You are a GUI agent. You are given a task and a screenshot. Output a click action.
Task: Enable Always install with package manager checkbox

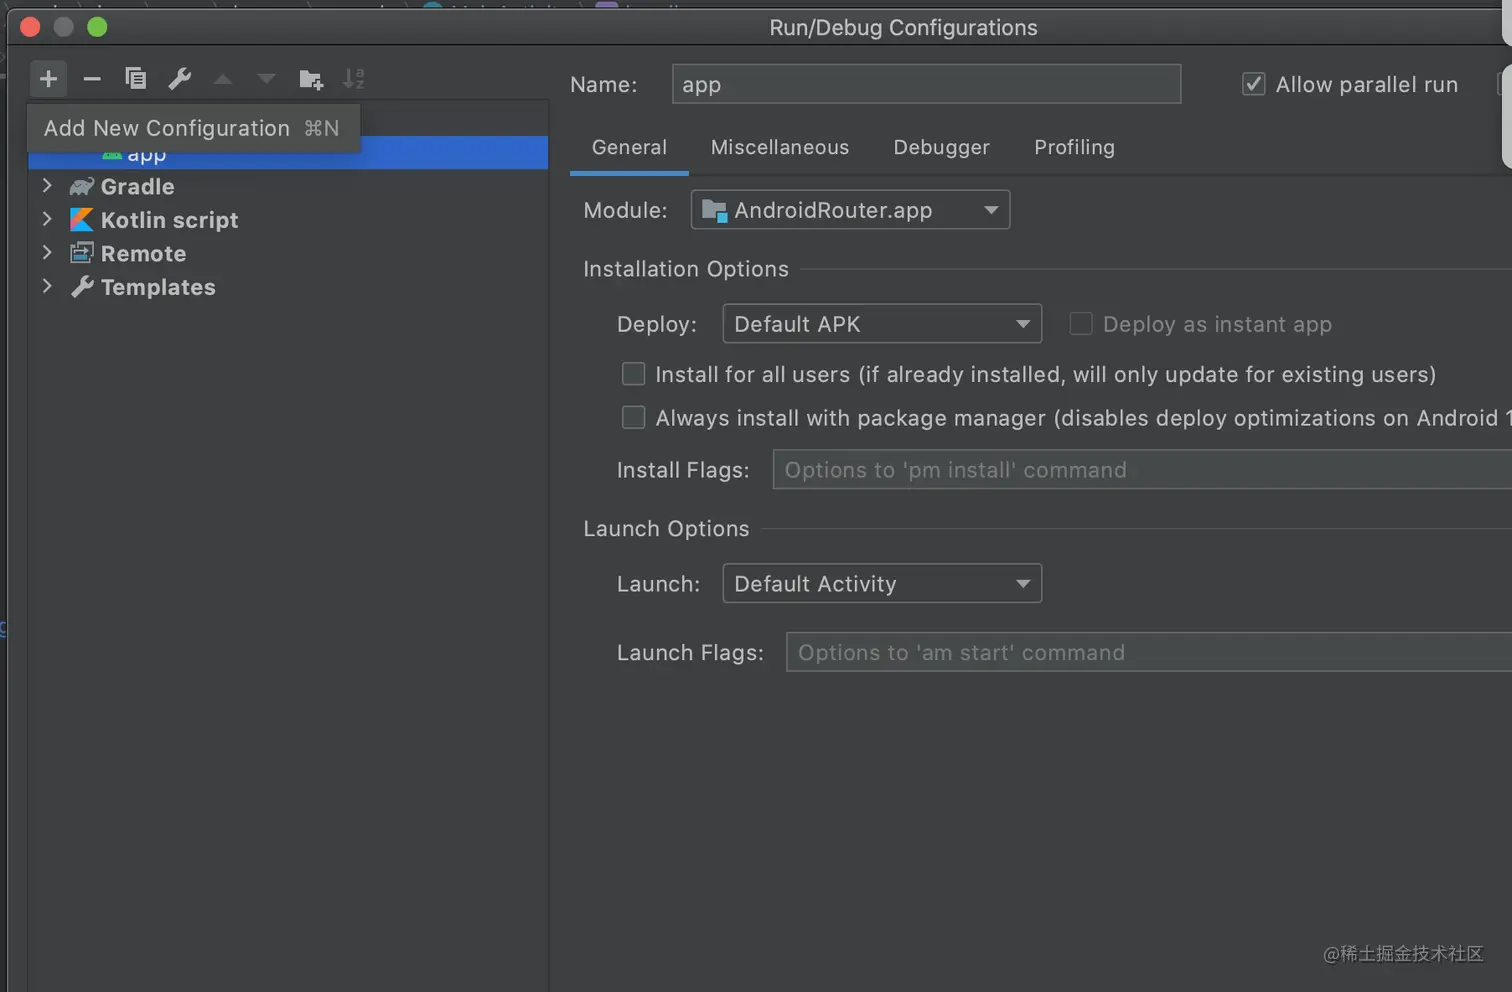[634, 417]
